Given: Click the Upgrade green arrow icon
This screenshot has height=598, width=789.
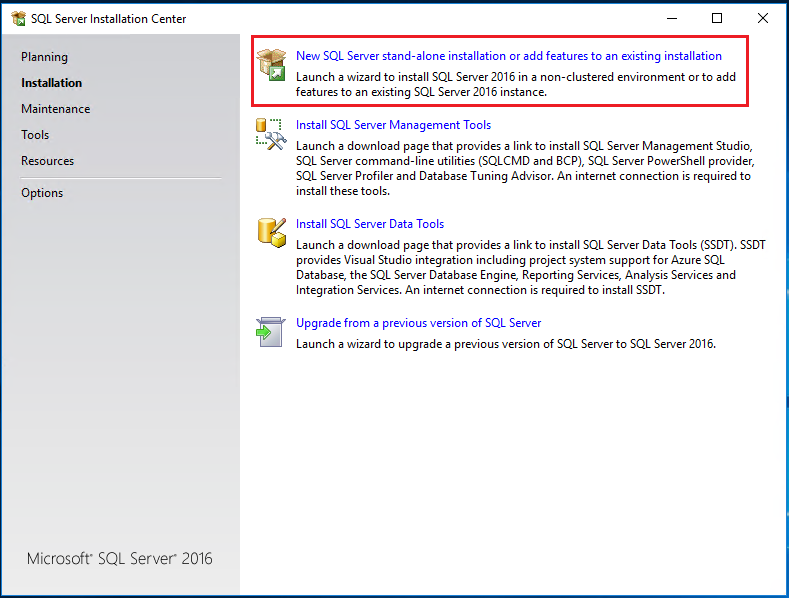Looking at the screenshot, I should [x=271, y=332].
